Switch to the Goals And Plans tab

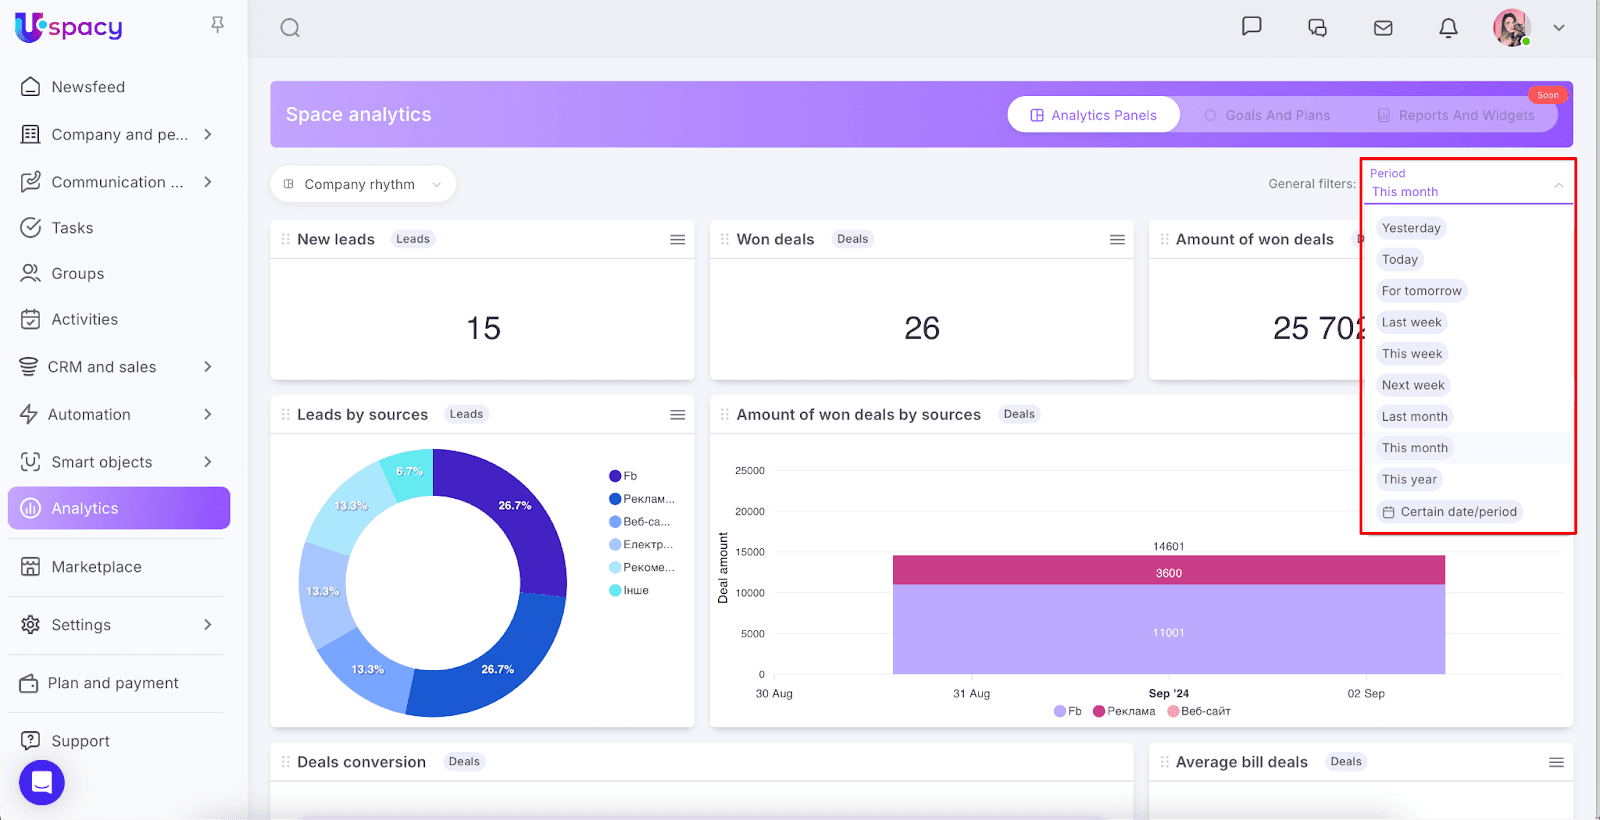tap(1267, 115)
